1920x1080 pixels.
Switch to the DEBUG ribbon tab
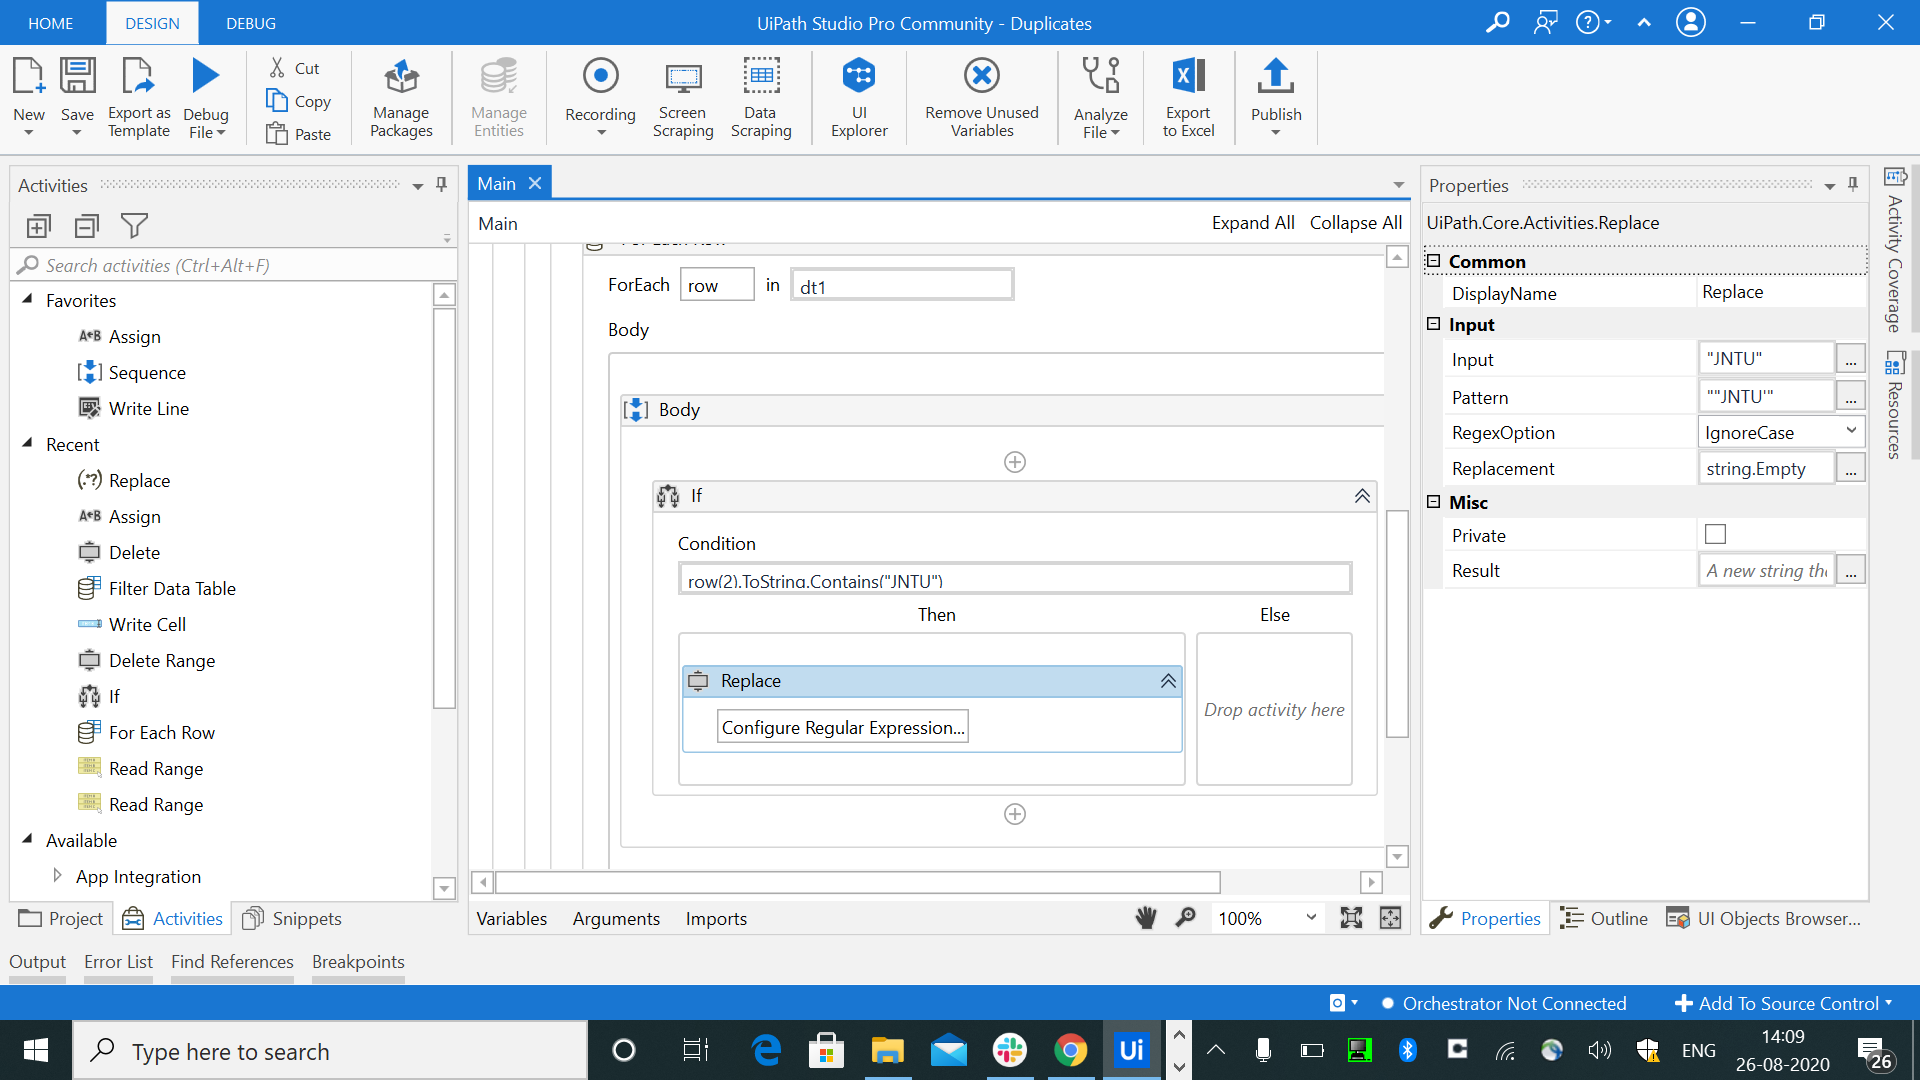pos(251,23)
